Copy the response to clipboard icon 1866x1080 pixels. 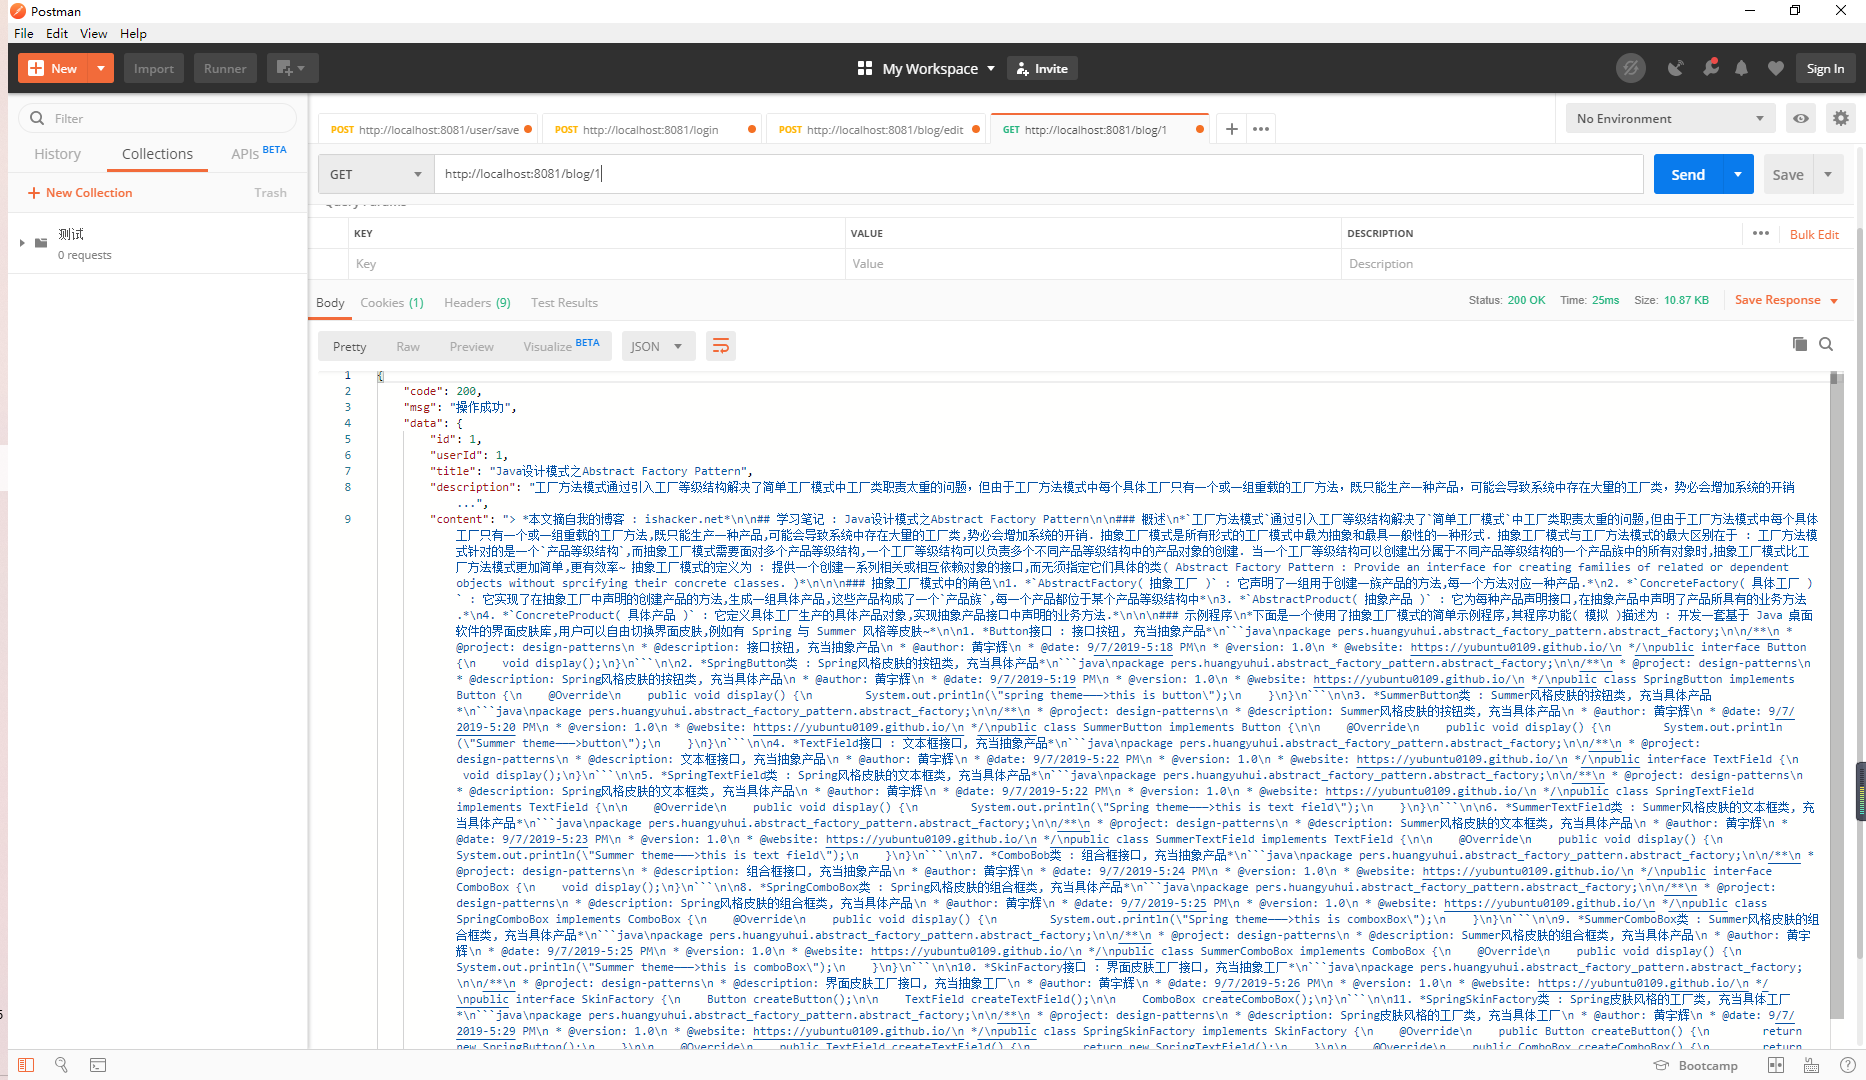click(1800, 344)
